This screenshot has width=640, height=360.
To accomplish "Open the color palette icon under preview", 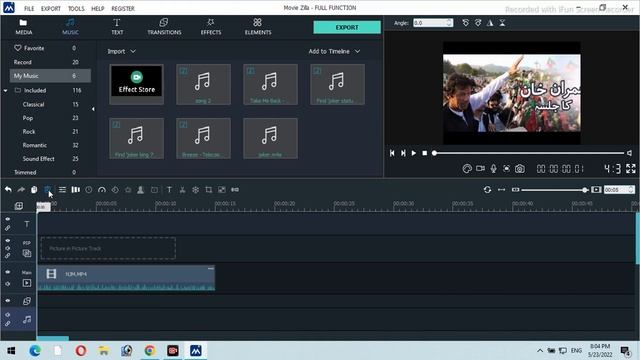I will pos(467,169).
